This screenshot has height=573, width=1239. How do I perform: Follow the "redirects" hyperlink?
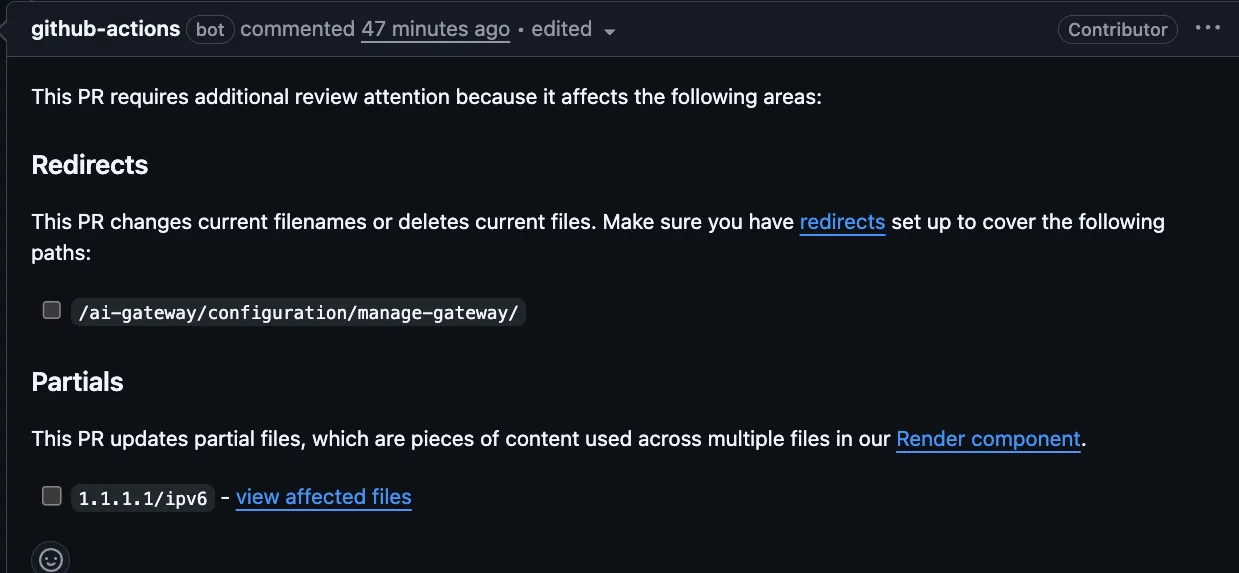click(x=842, y=221)
